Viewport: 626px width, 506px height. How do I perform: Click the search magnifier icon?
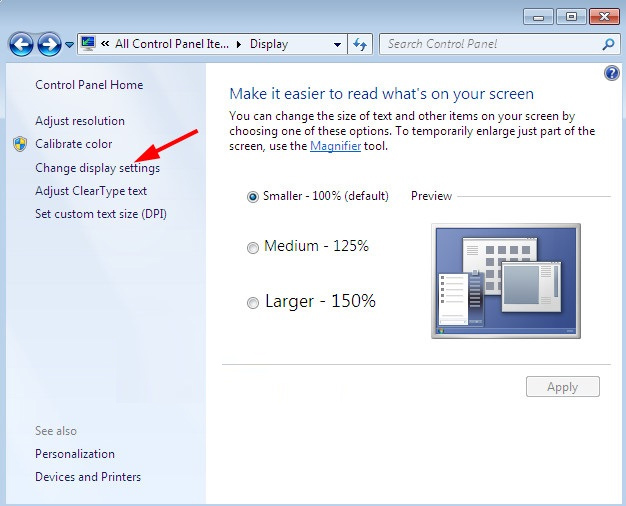[x=608, y=44]
